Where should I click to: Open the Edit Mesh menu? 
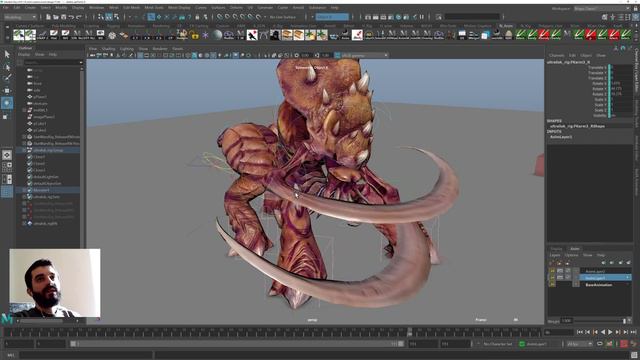pos(131,8)
